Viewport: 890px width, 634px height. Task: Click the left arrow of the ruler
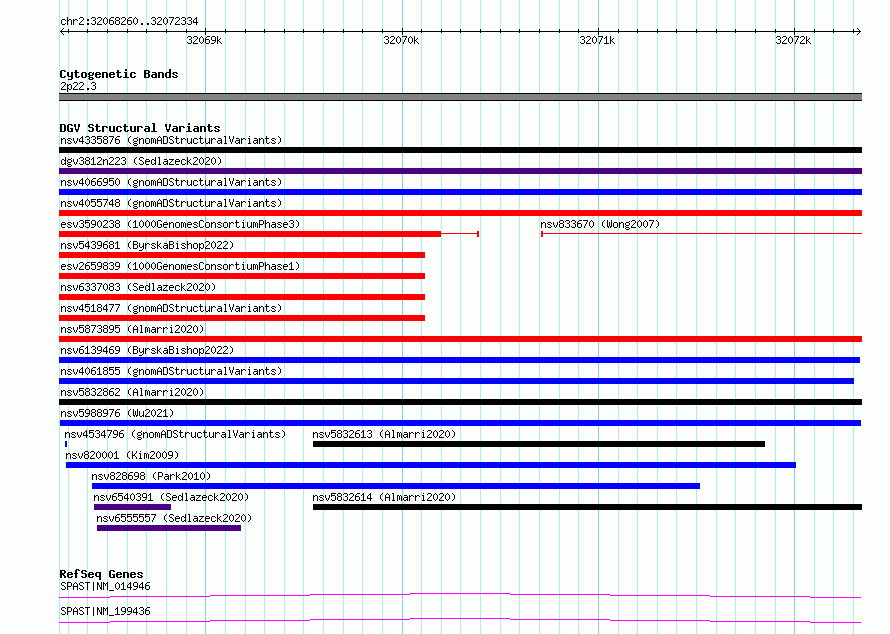pos(63,31)
